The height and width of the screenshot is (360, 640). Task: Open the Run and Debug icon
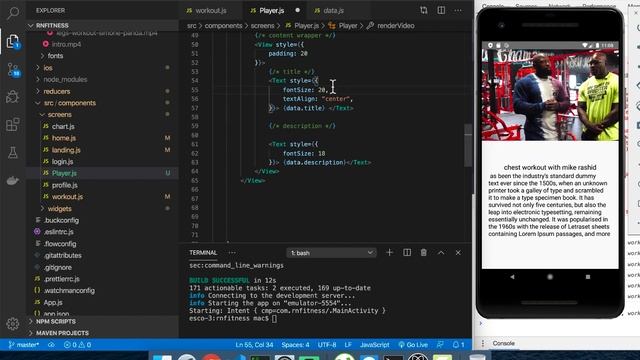[x=13, y=97]
